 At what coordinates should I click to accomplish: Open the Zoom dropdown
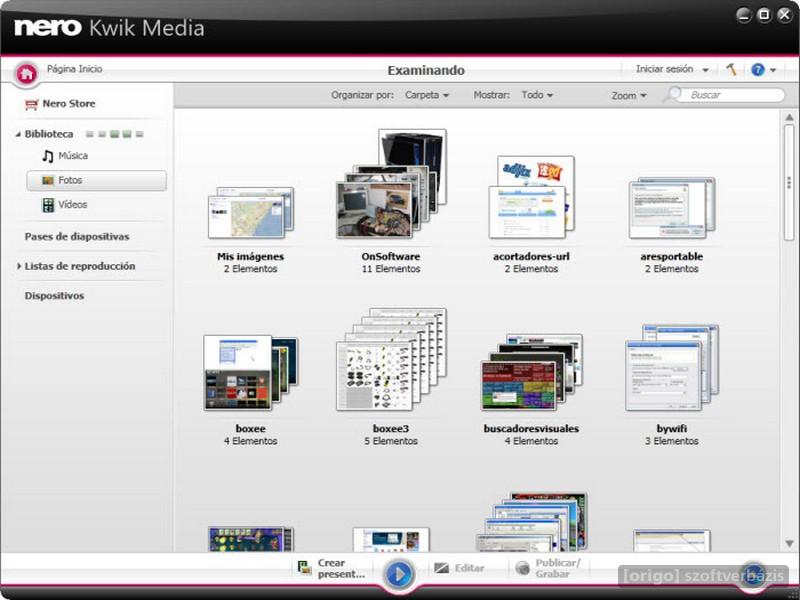(629, 96)
